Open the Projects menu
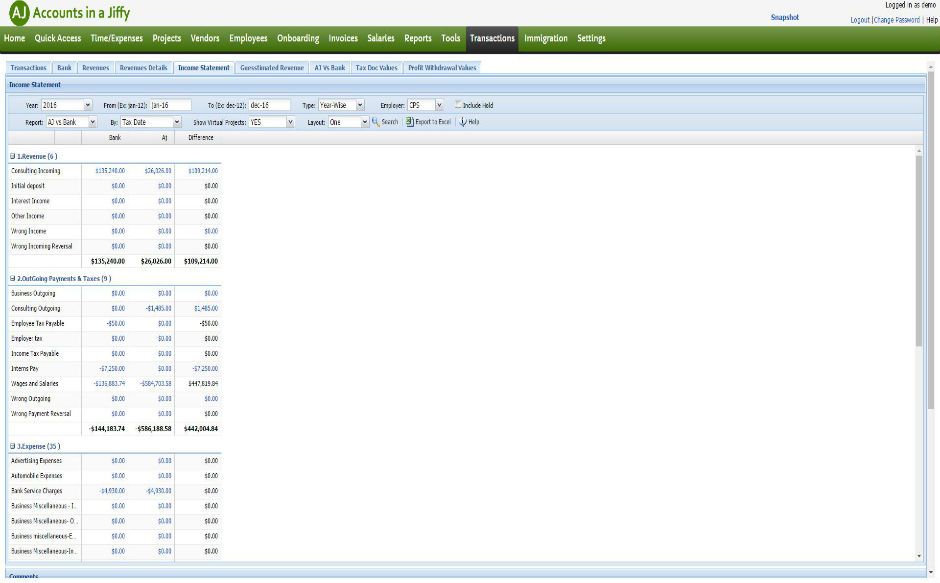This screenshot has height=583, width=940. coord(167,38)
